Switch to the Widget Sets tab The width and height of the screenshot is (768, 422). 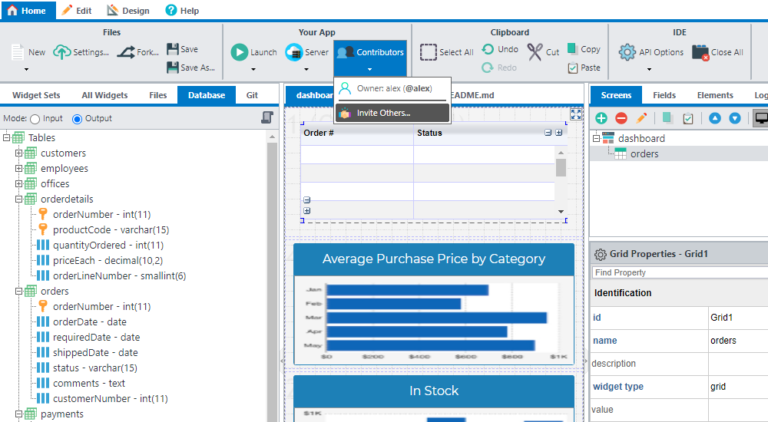pos(35,95)
